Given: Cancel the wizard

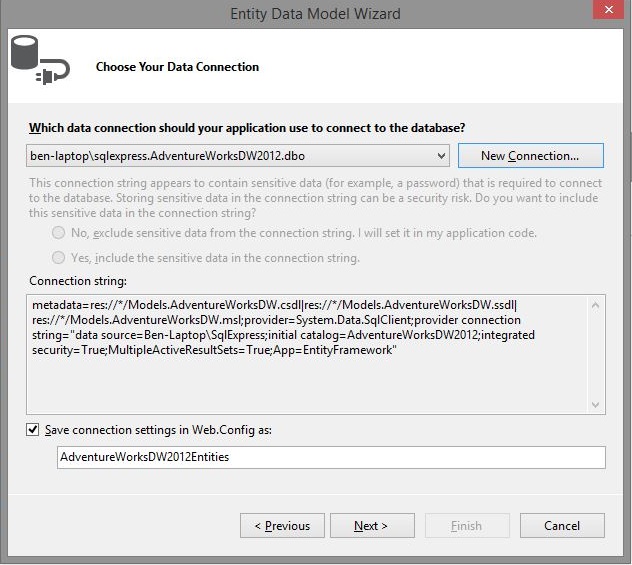Looking at the screenshot, I should 562,526.
